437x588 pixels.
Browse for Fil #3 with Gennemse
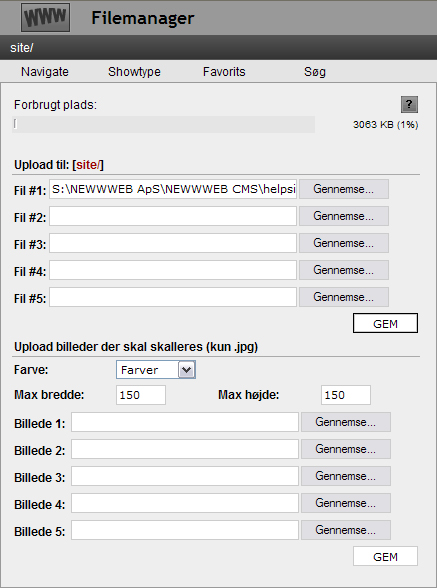tap(344, 243)
